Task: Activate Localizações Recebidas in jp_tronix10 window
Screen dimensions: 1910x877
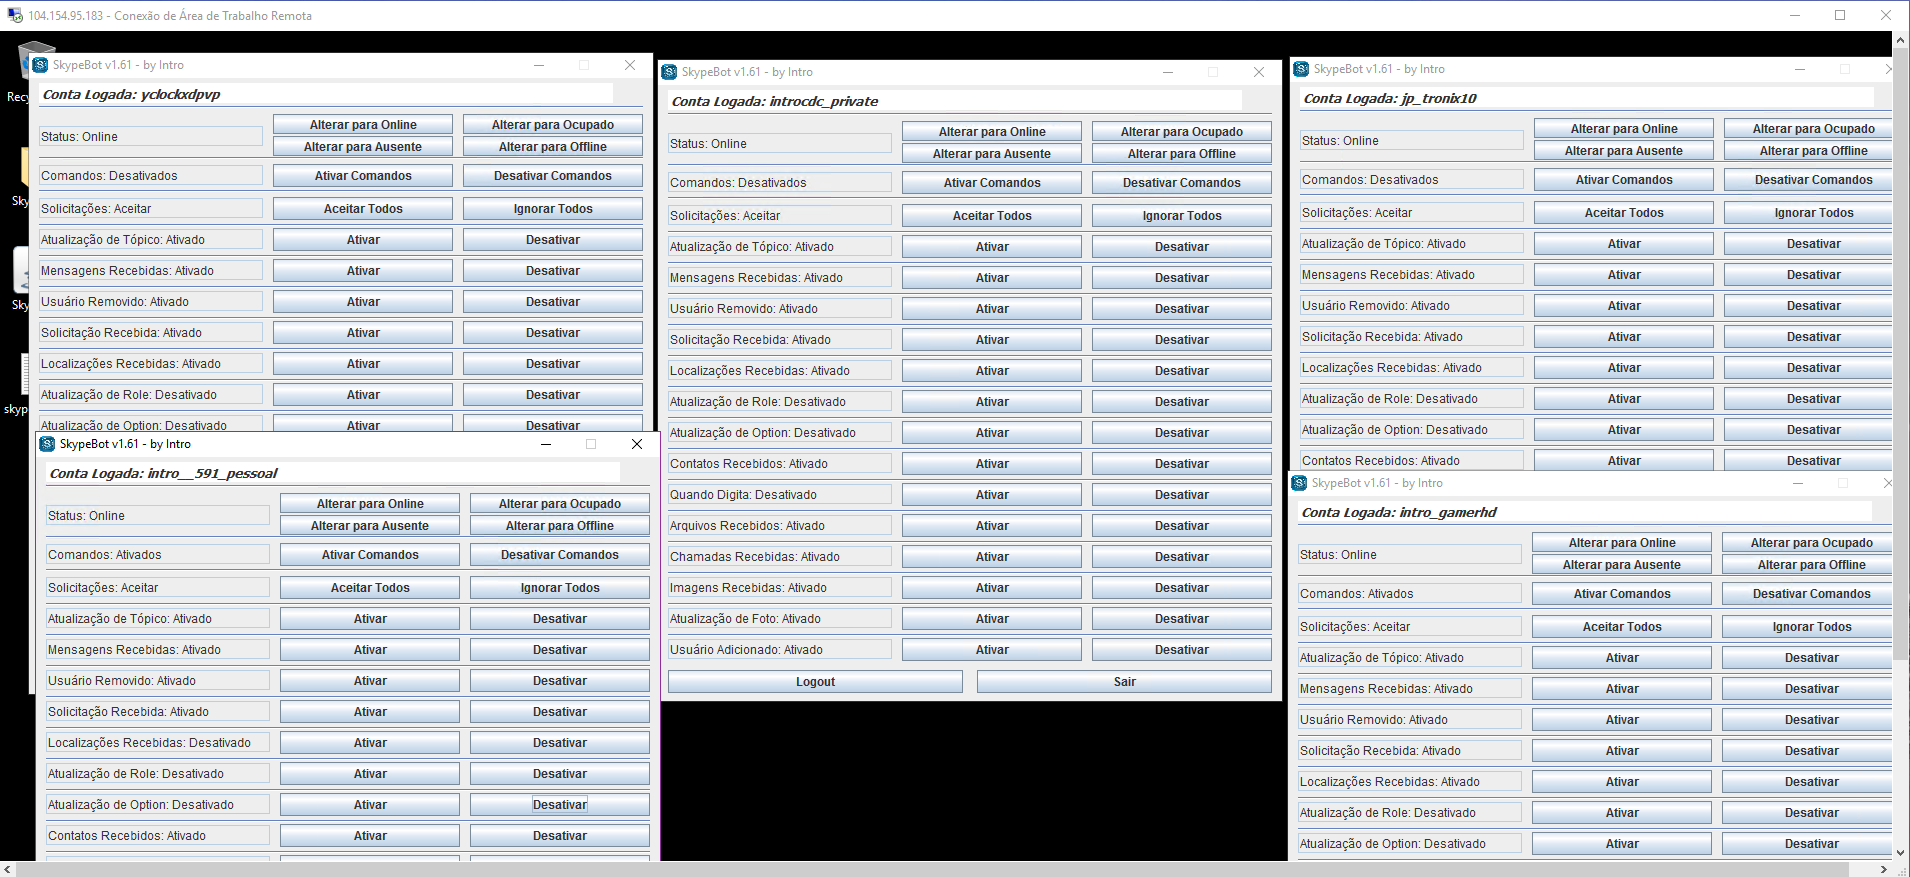Action: point(1624,368)
